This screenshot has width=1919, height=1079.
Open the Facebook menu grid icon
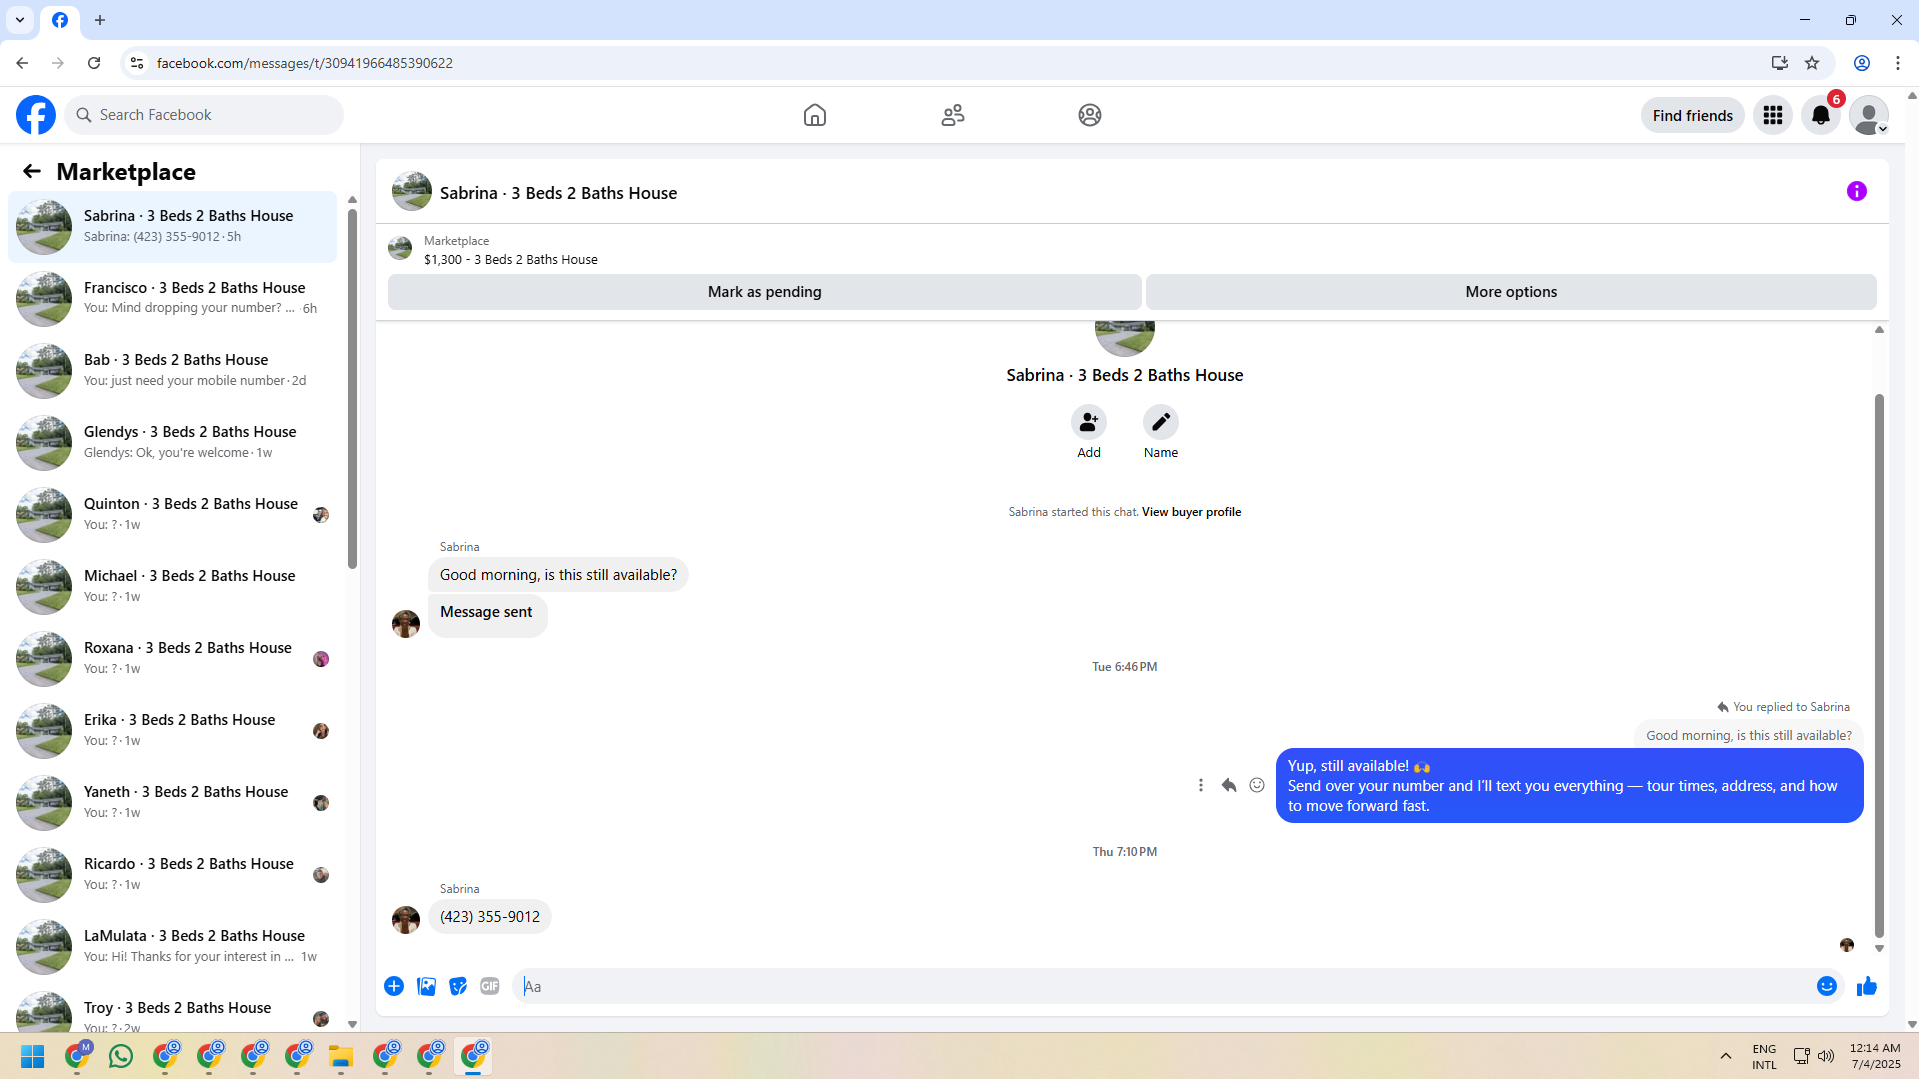1773,115
